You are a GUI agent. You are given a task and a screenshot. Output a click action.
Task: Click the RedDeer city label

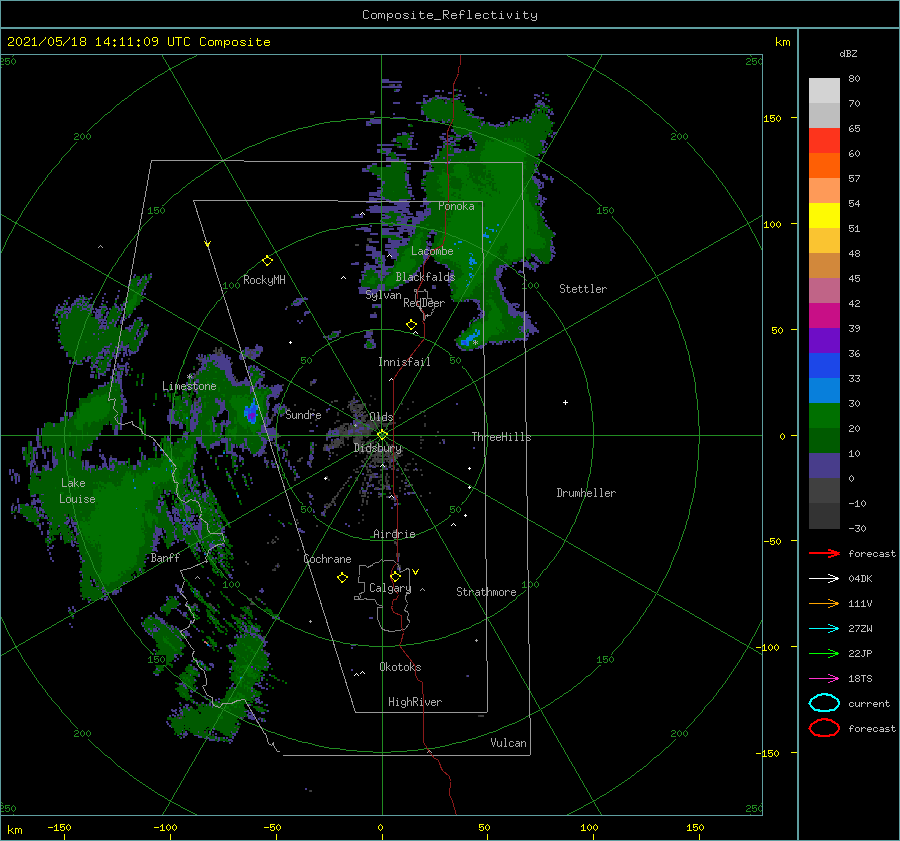coord(424,303)
